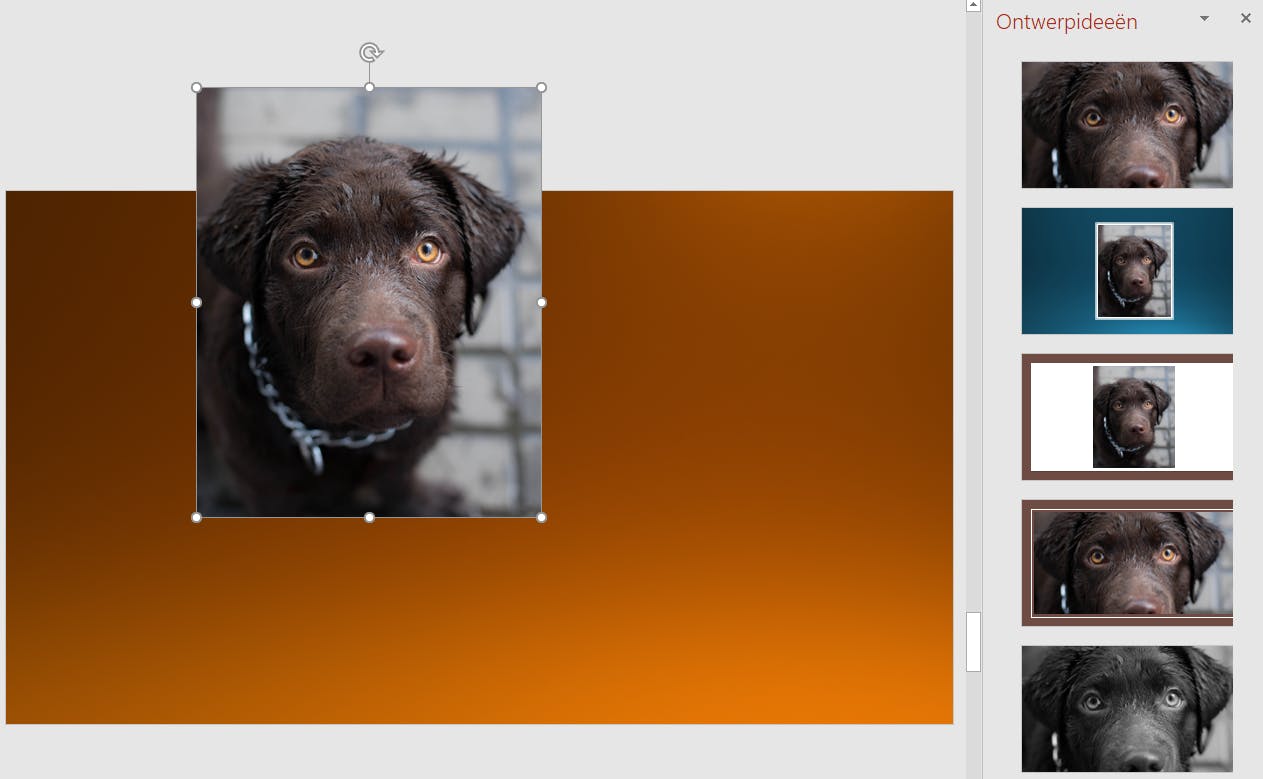The width and height of the screenshot is (1263, 779).
Task: Close the Ontwerpideeën pane
Action: pos(1245,18)
